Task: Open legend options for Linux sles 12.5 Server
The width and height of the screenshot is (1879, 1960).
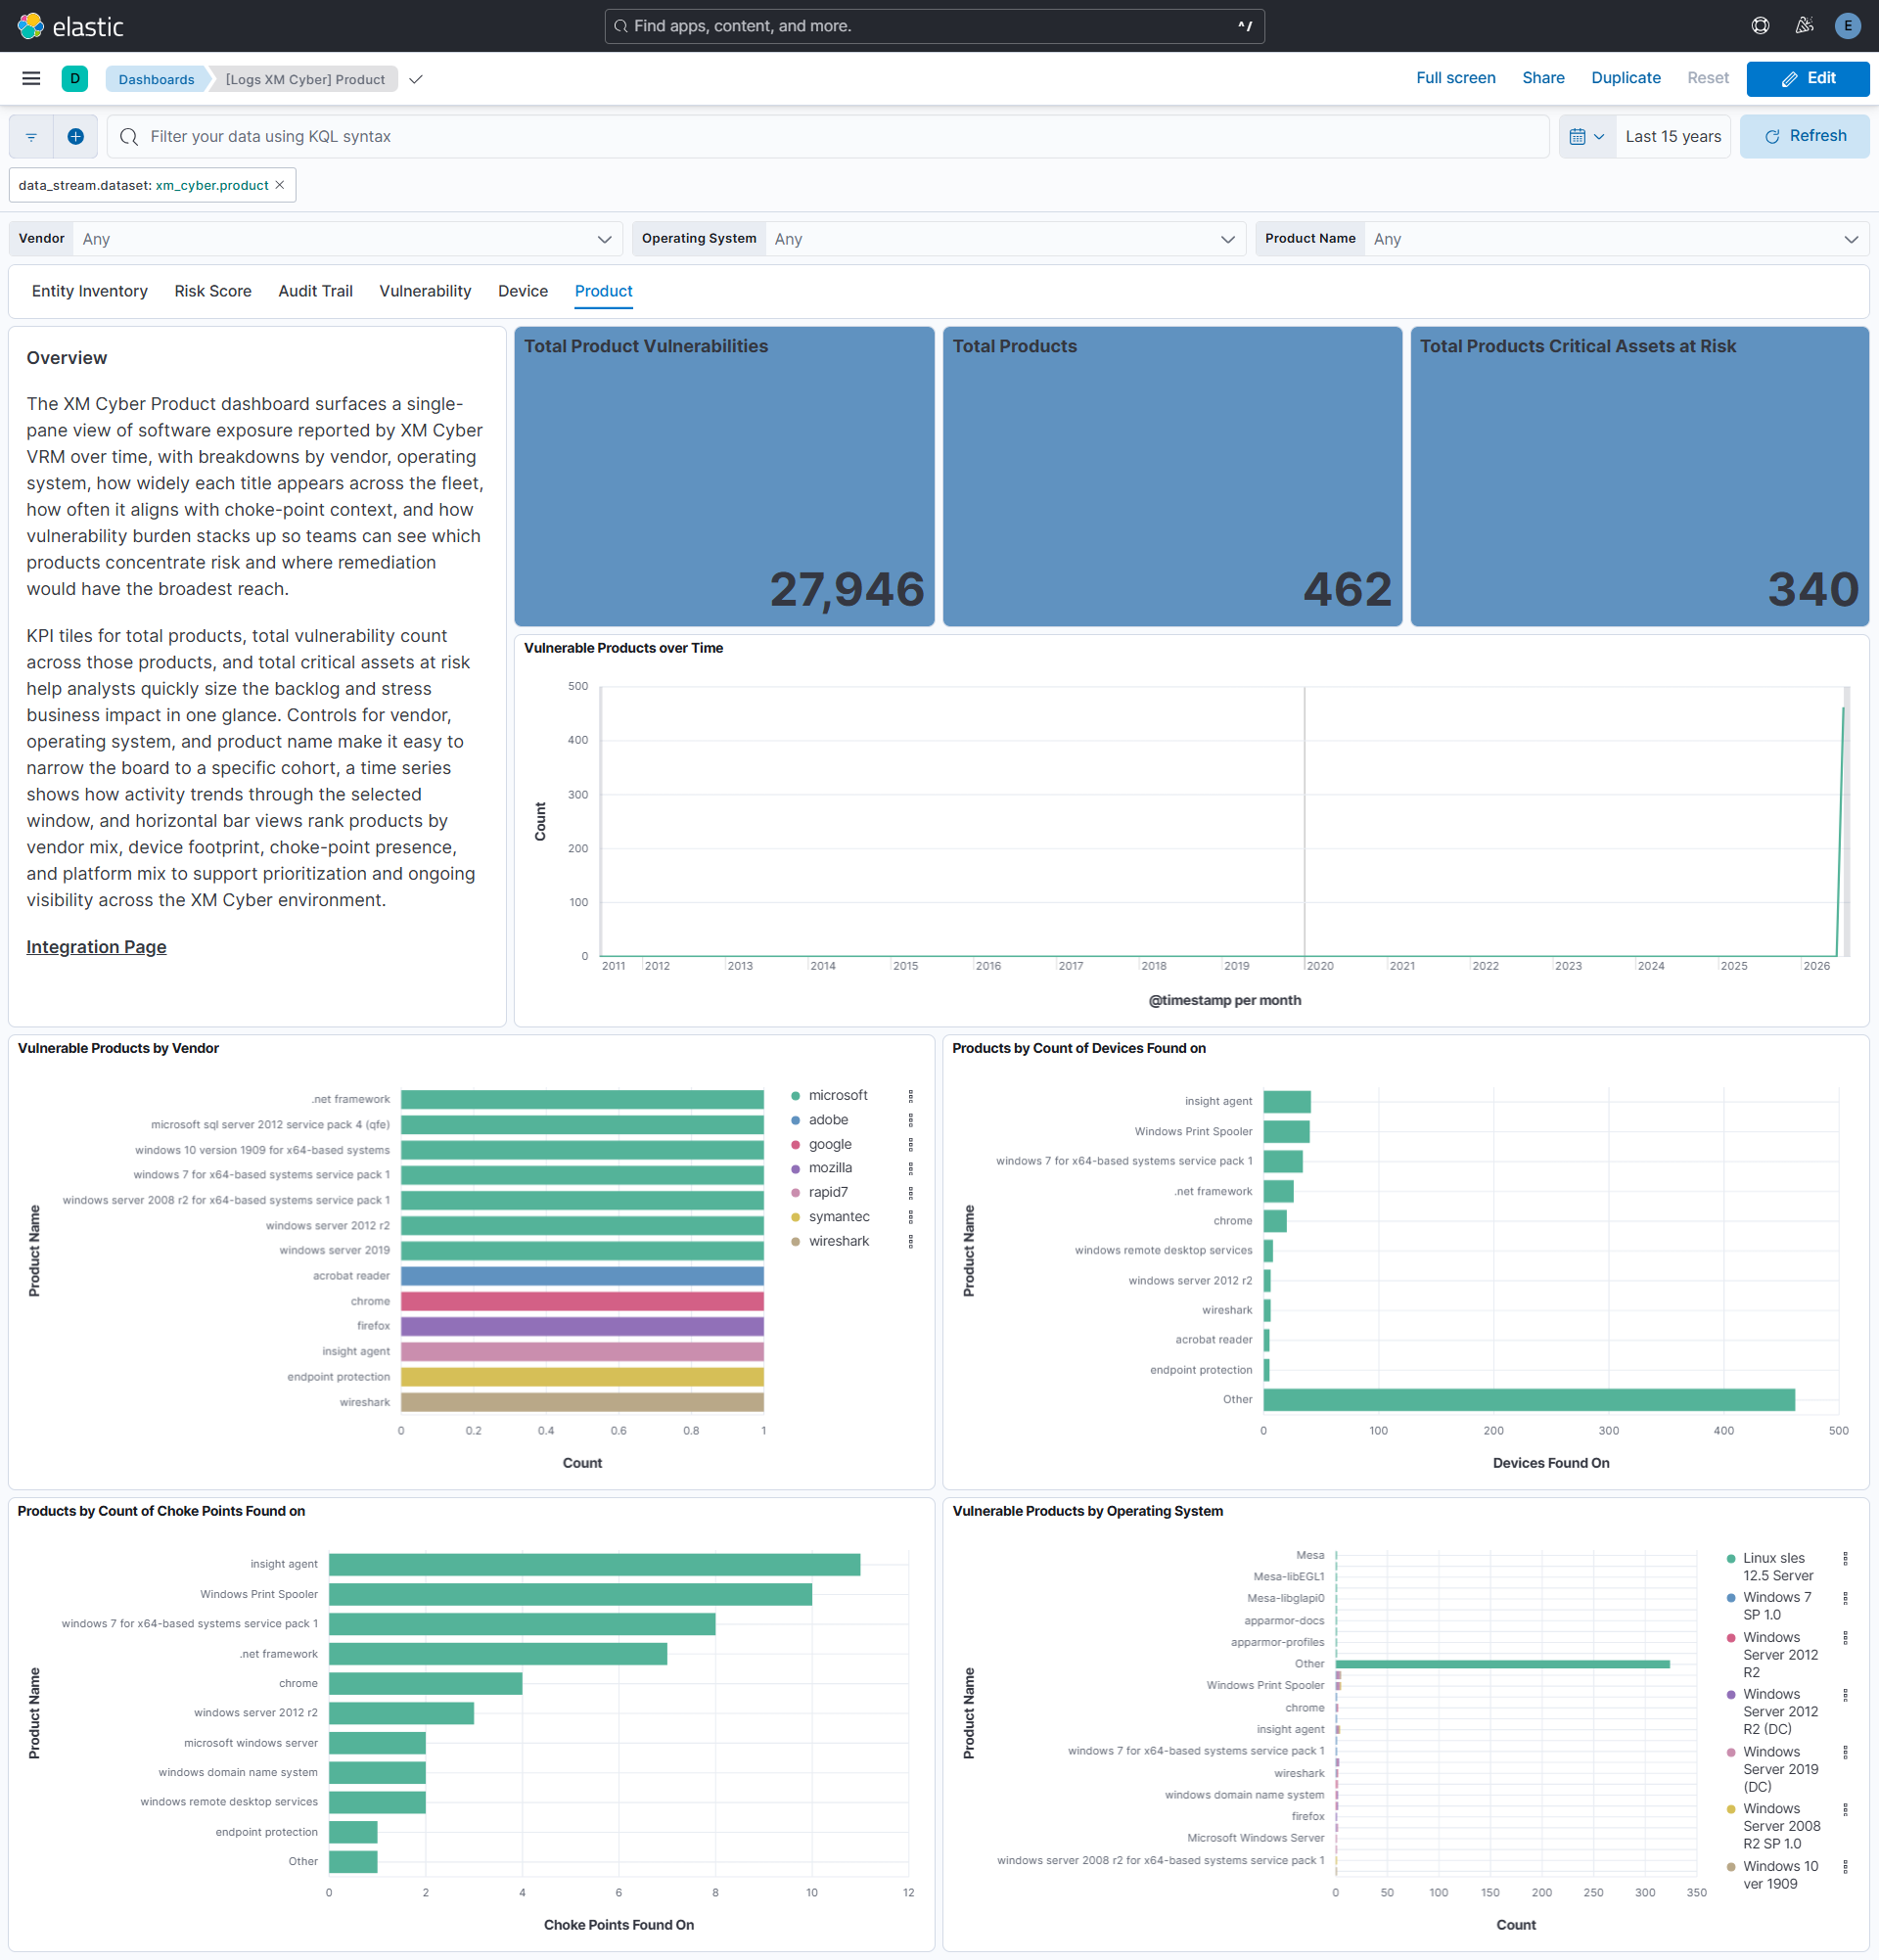Action: click(x=1845, y=1558)
